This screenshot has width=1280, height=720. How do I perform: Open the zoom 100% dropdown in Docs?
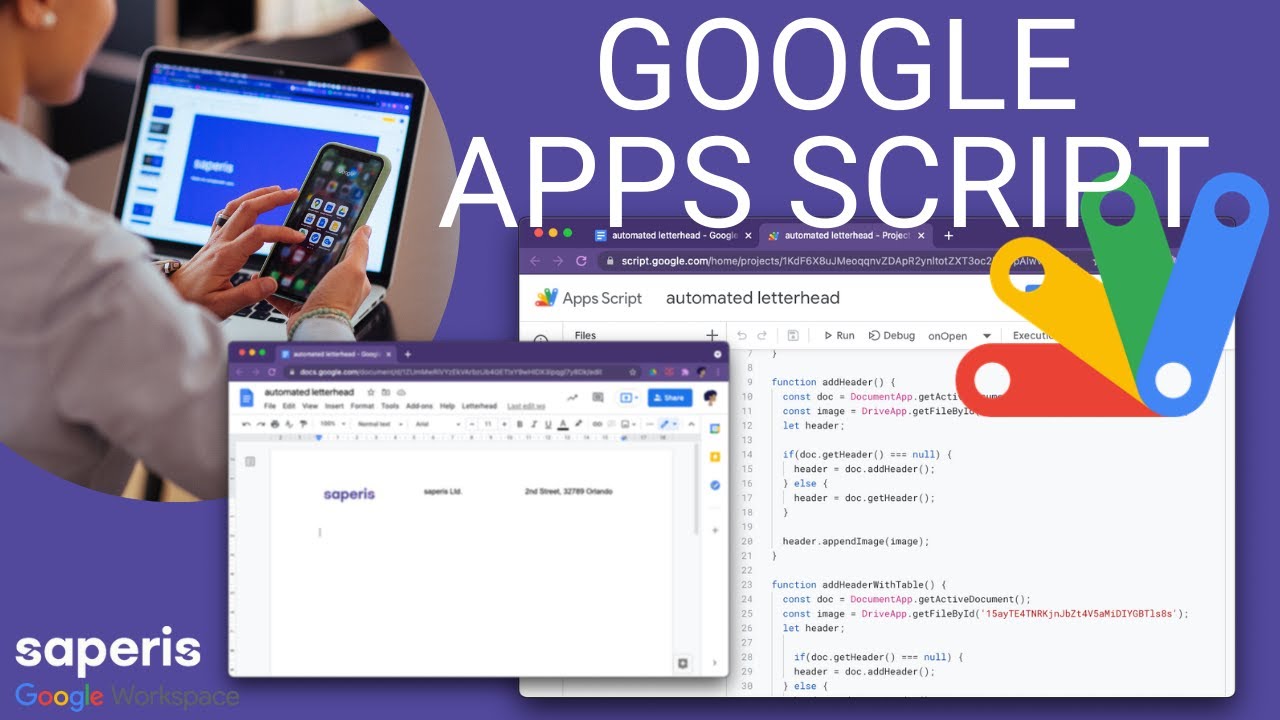pyautogui.click(x=332, y=424)
